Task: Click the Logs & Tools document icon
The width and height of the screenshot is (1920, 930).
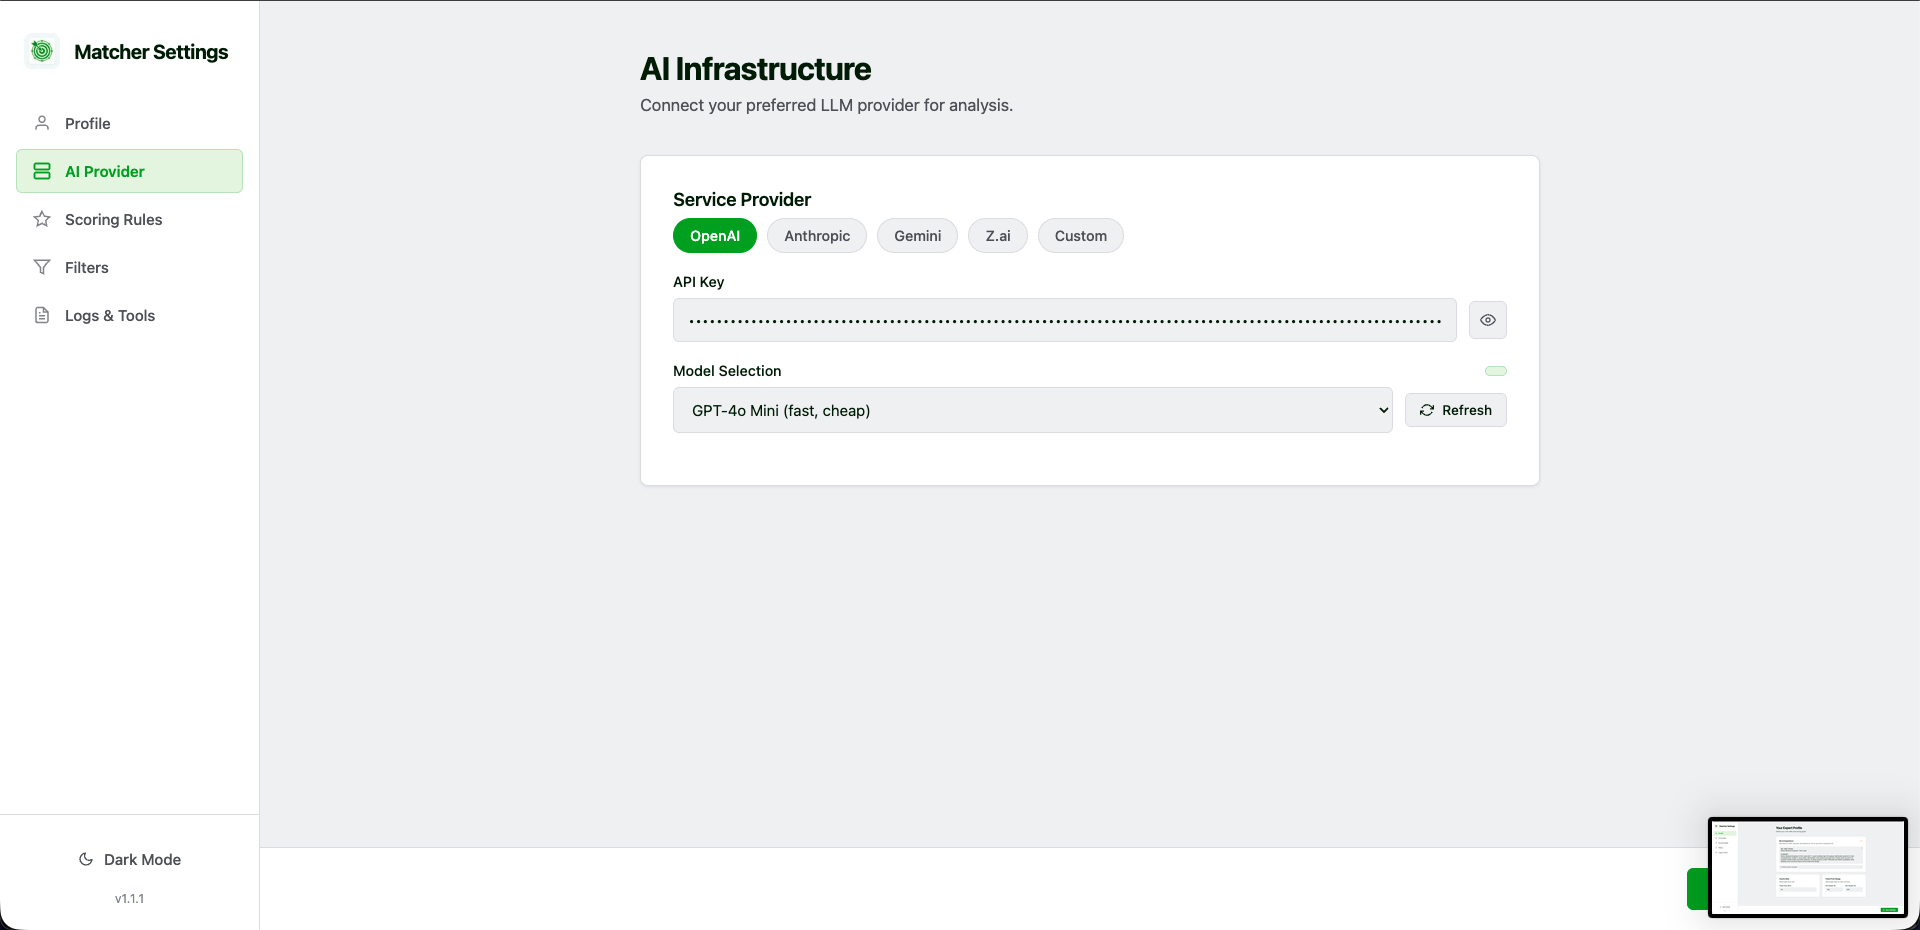Action: point(41,315)
